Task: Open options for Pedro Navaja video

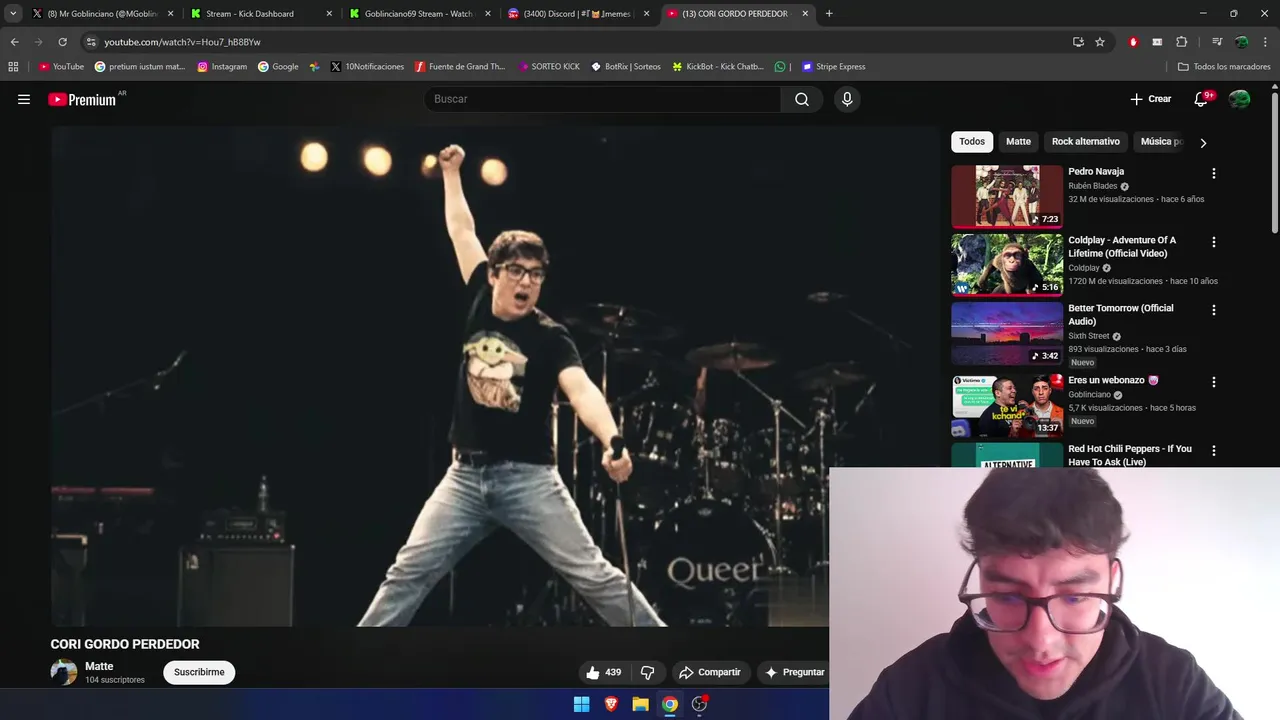Action: click(x=1214, y=173)
